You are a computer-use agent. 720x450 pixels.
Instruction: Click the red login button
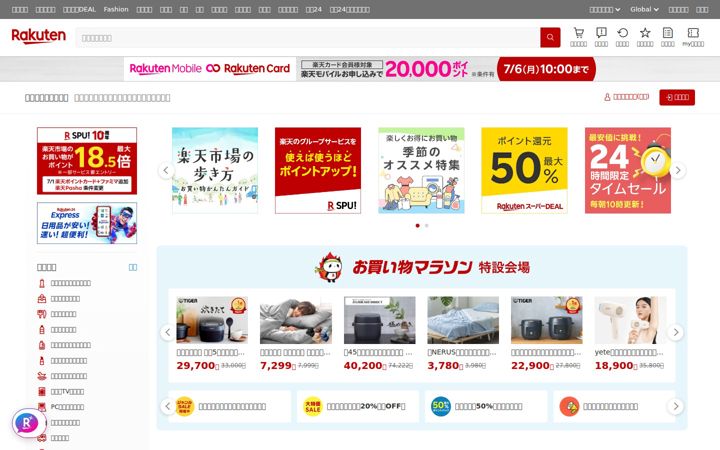pyautogui.click(x=677, y=97)
